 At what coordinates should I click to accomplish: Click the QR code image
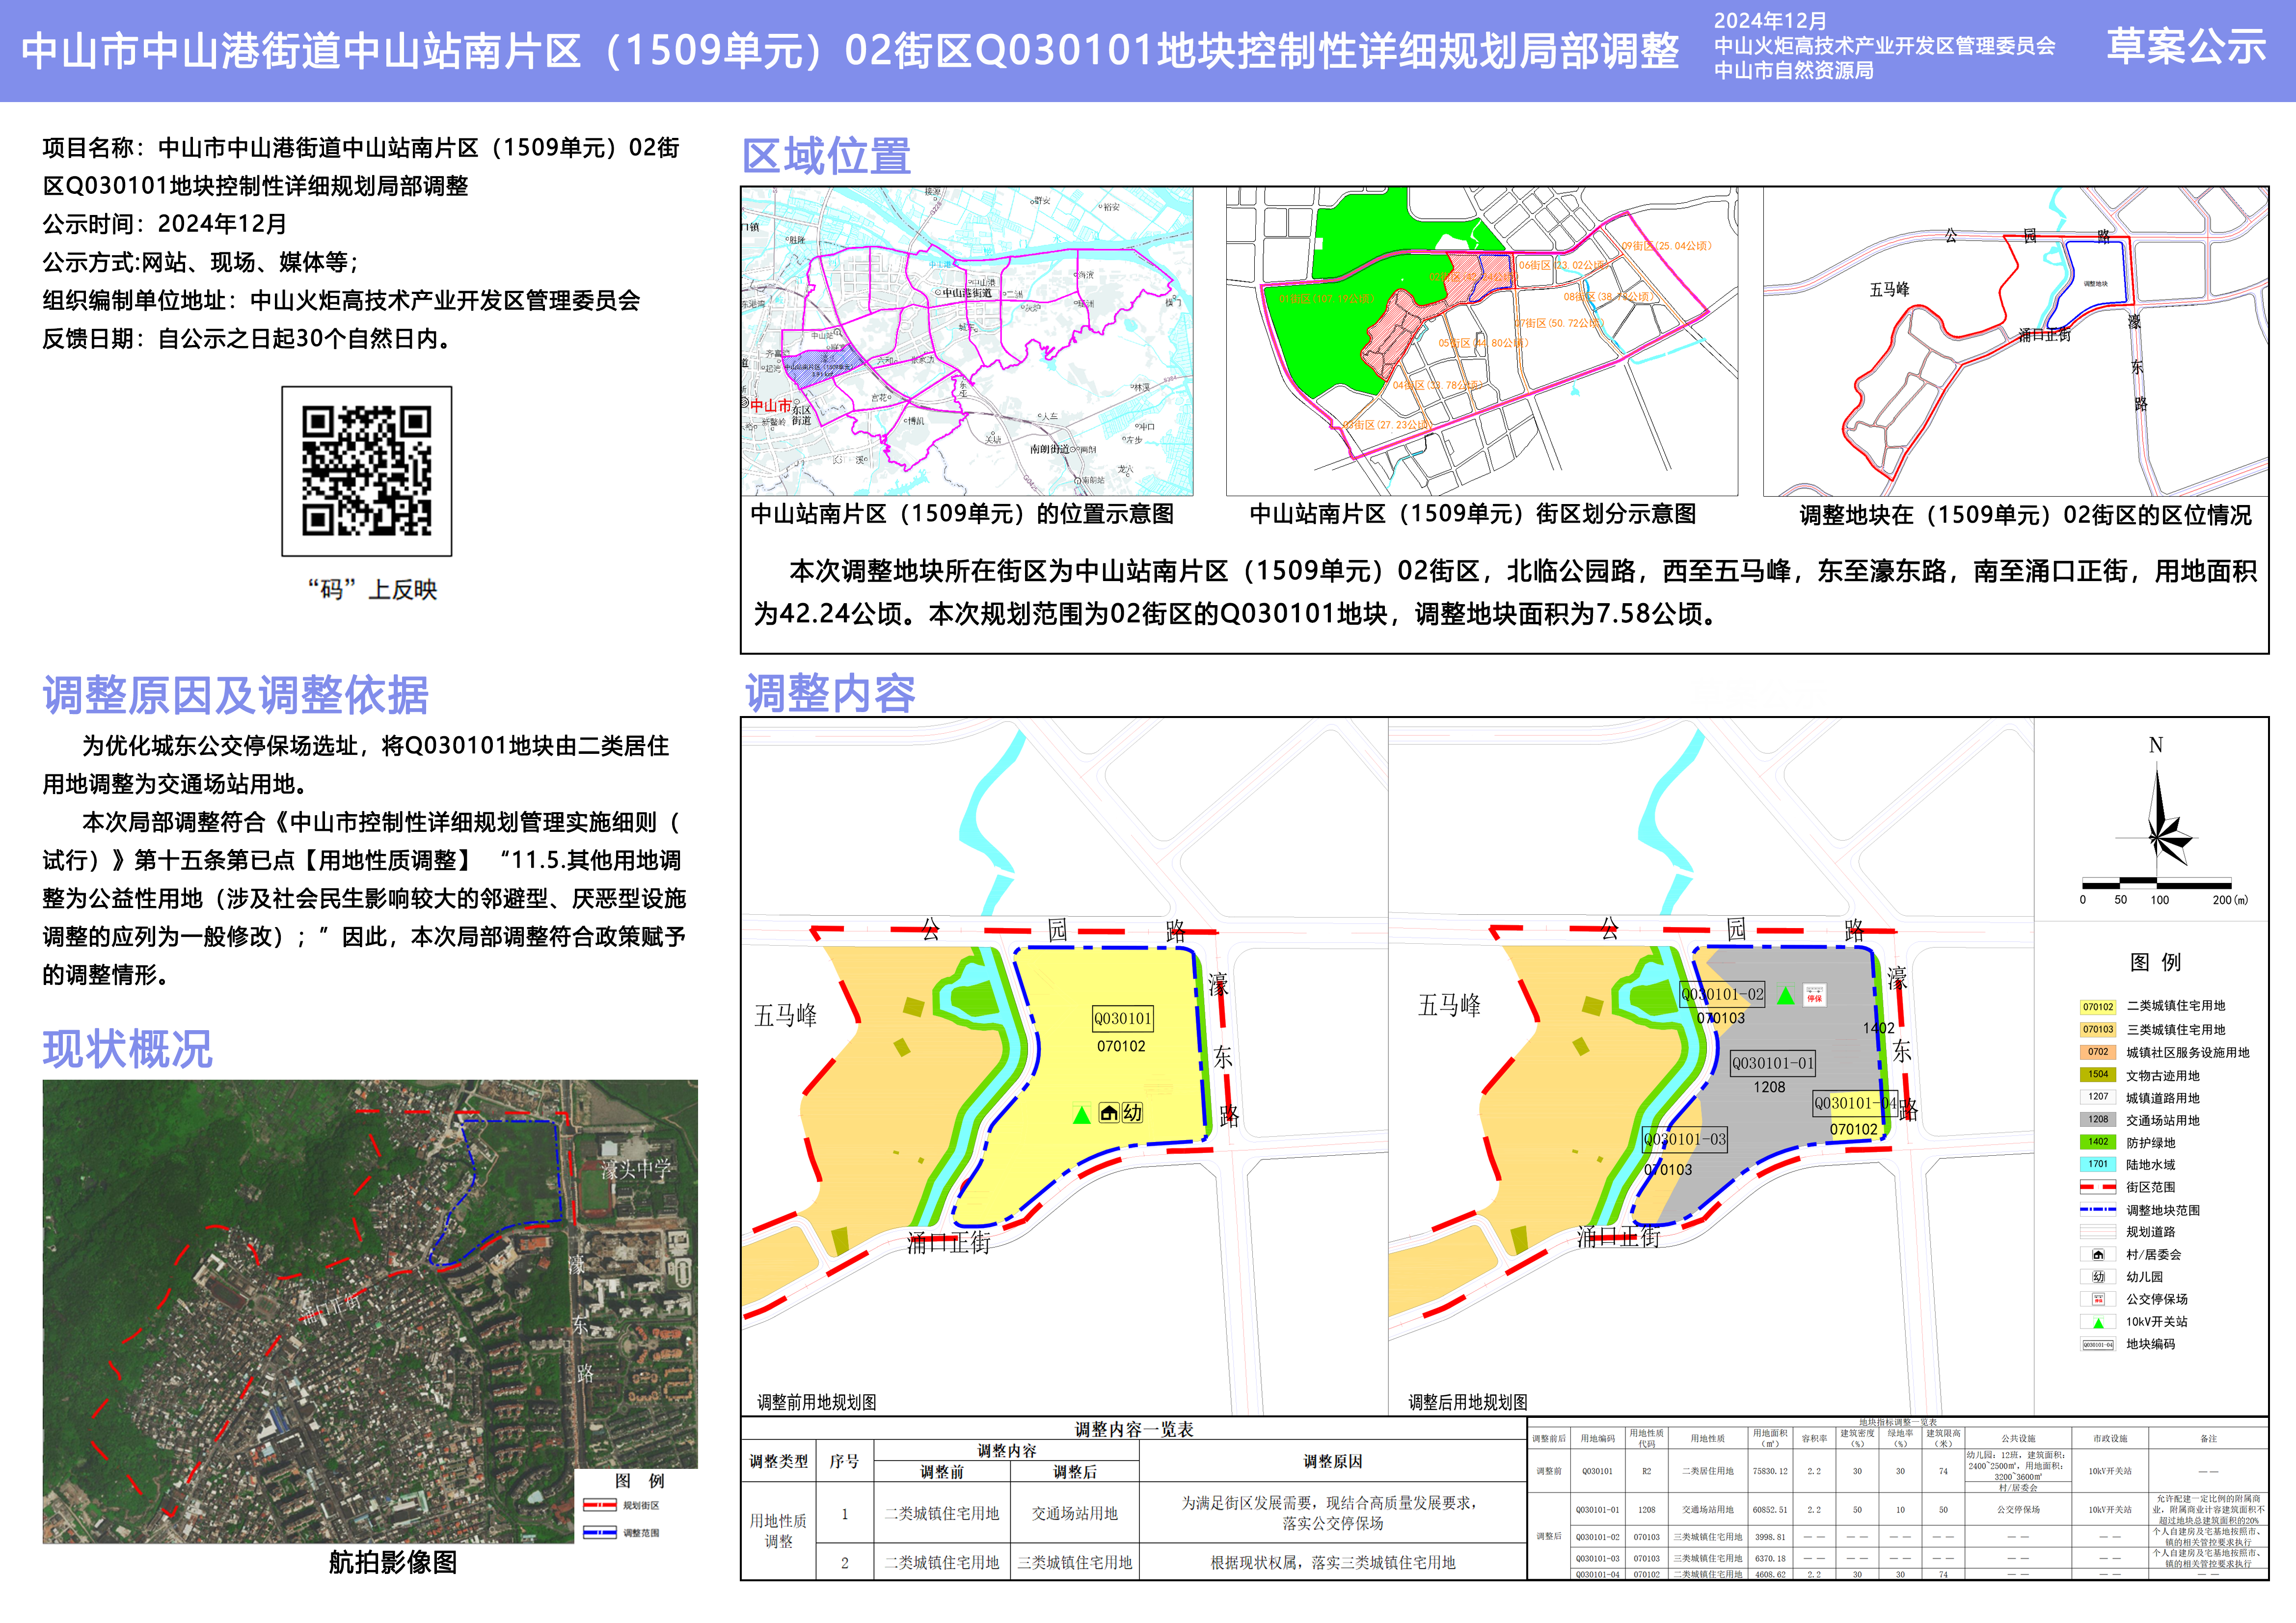pyautogui.click(x=366, y=470)
